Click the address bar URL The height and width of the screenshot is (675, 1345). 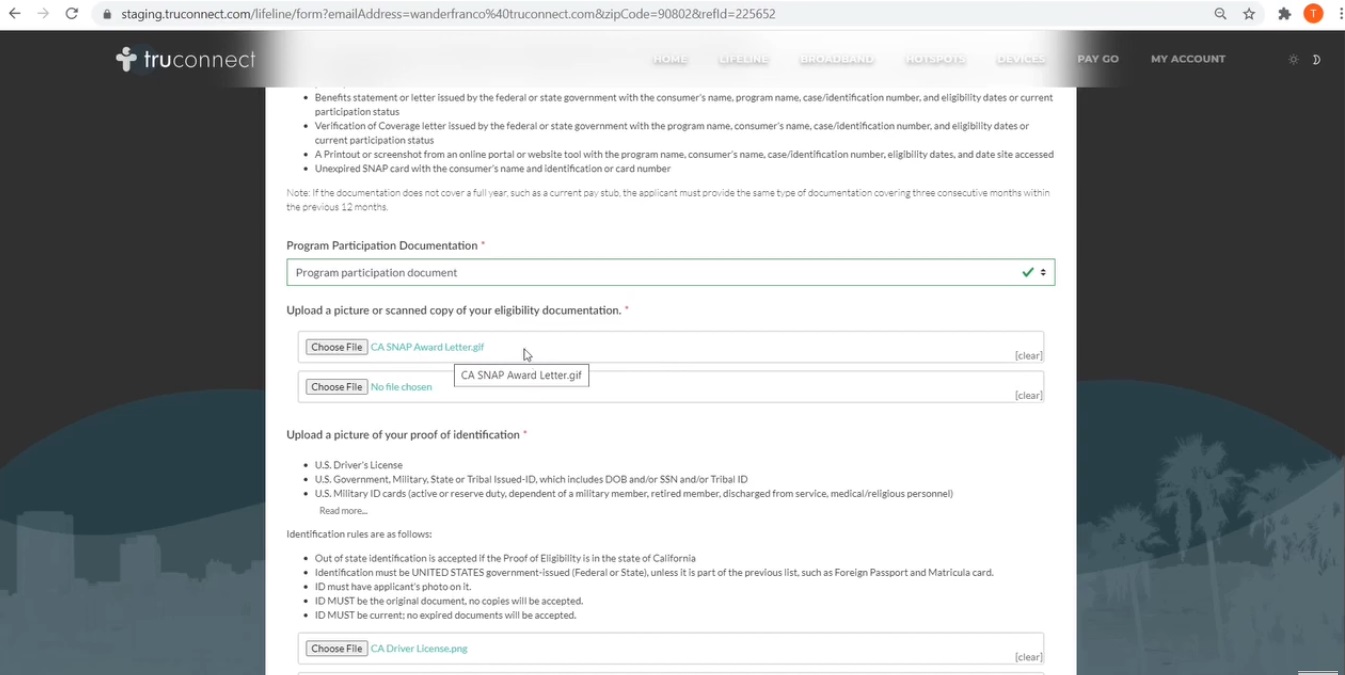pos(448,14)
